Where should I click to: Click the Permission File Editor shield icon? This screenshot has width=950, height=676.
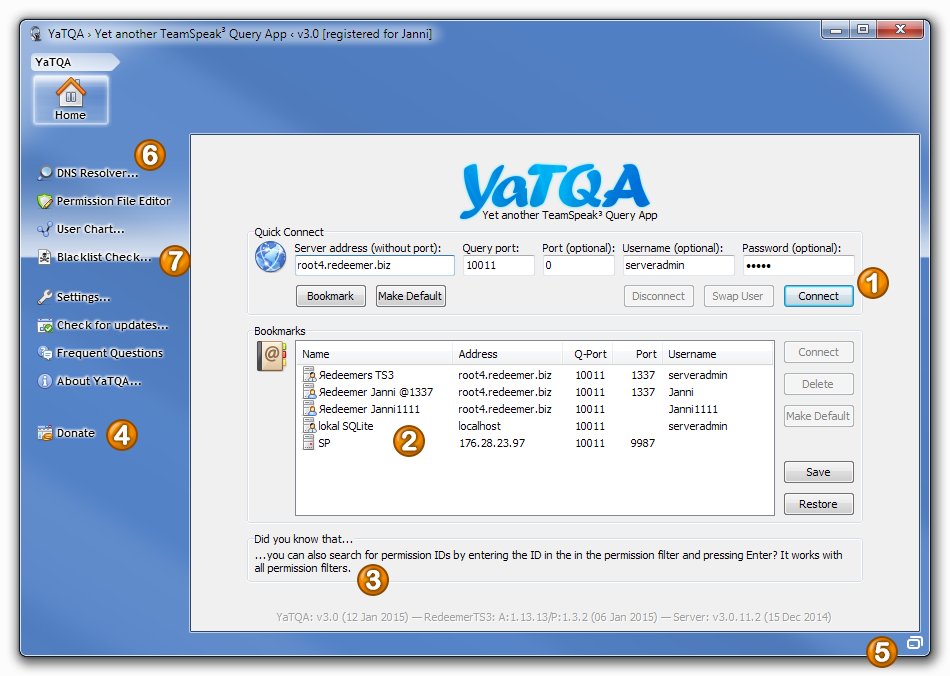click(x=45, y=201)
